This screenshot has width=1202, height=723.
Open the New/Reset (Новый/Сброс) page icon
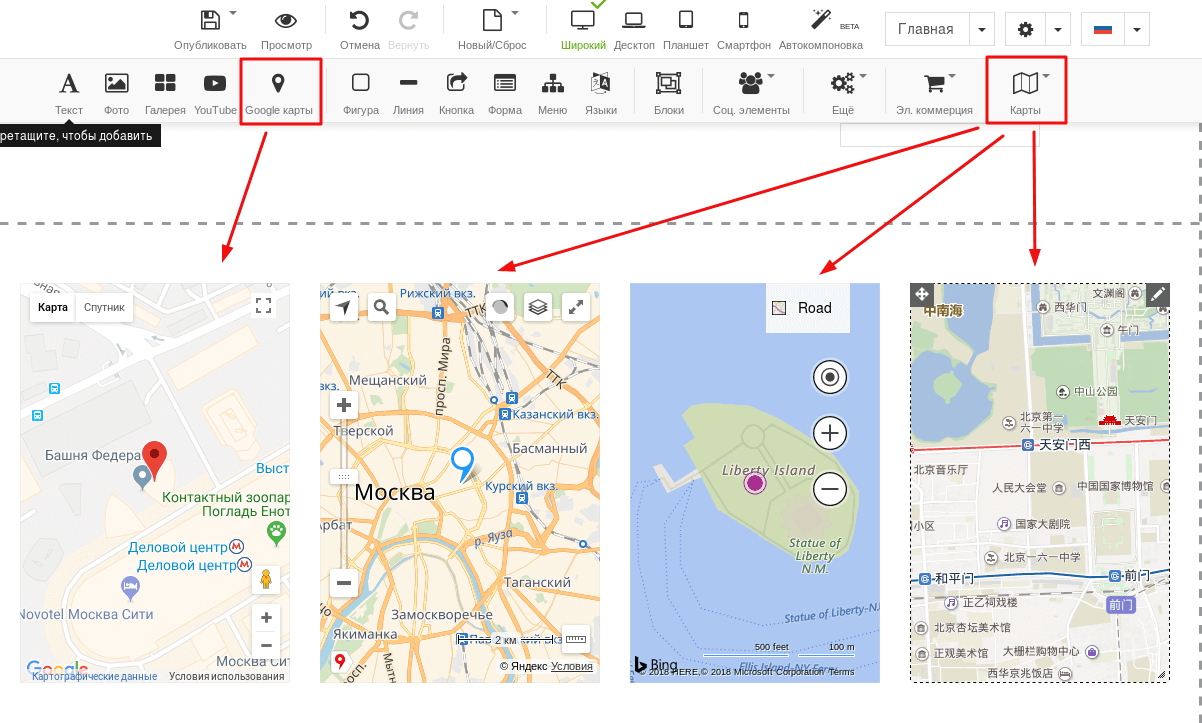[492, 20]
